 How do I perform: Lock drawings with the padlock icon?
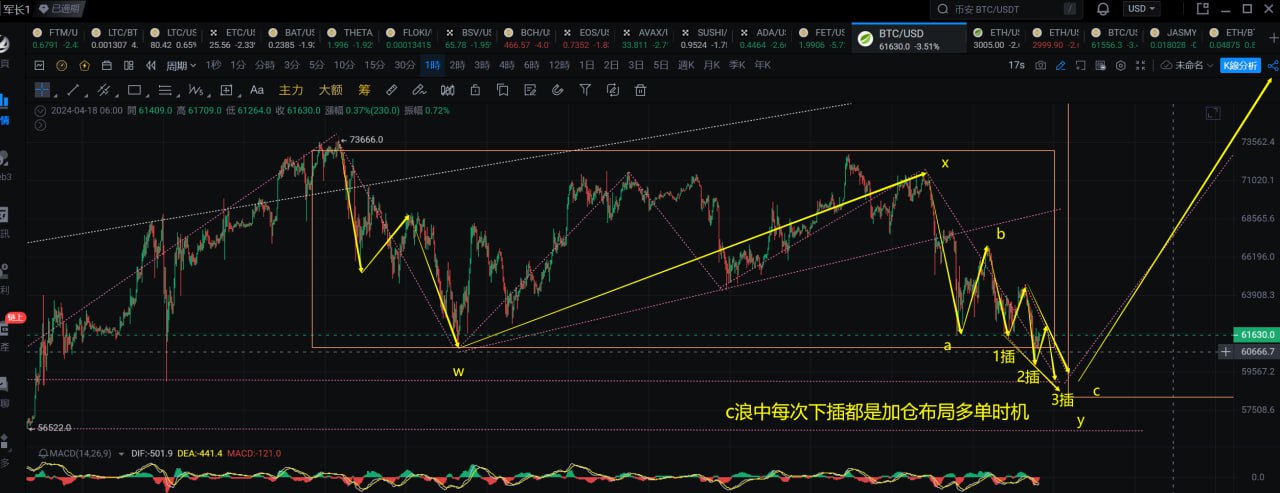pos(475,89)
